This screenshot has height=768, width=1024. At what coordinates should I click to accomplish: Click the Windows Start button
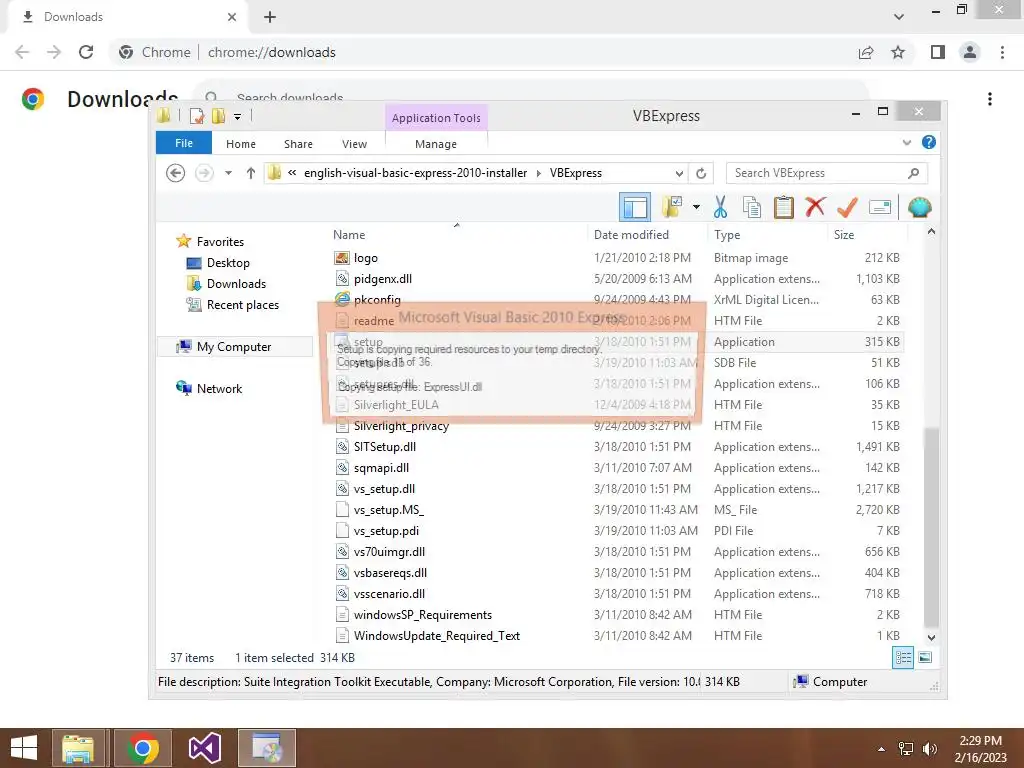pos(24,748)
